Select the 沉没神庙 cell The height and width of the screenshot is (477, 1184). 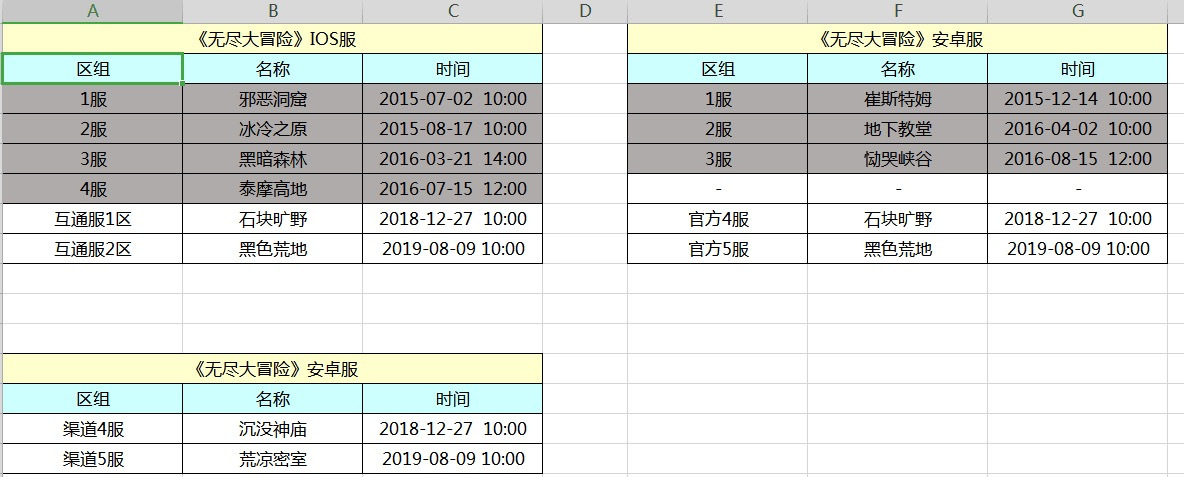click(273, 429)
